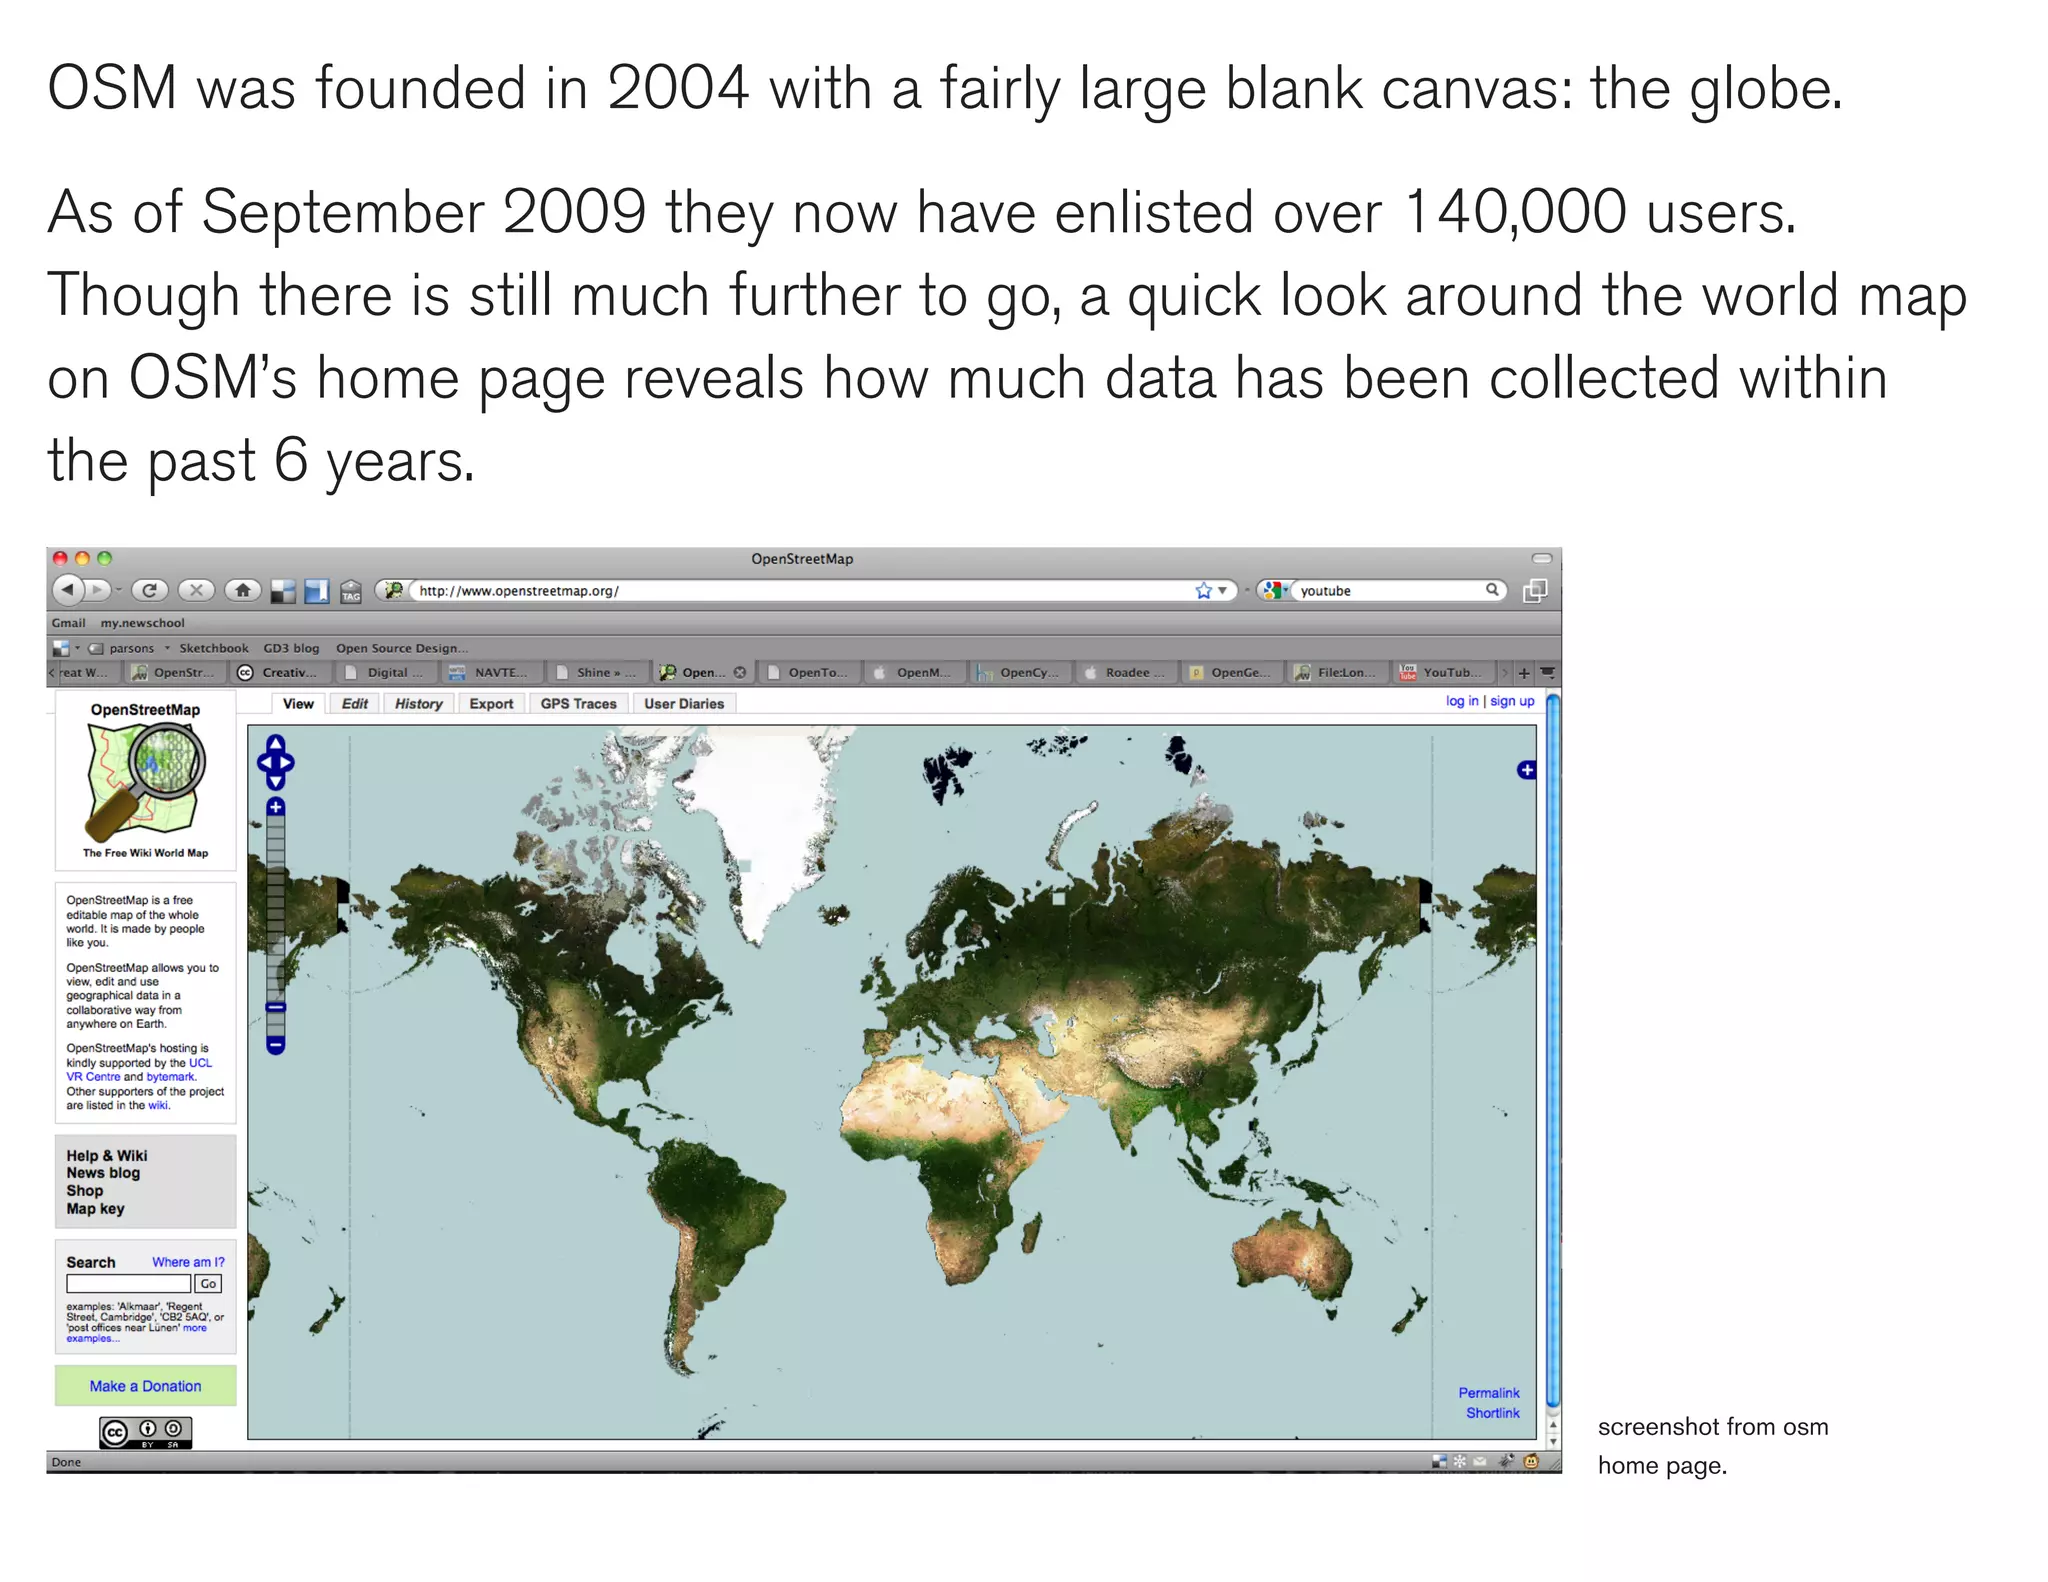Click the map pan control arrows
Viewport: 2048px width, 1582px height.
click(x=276, y=762)
